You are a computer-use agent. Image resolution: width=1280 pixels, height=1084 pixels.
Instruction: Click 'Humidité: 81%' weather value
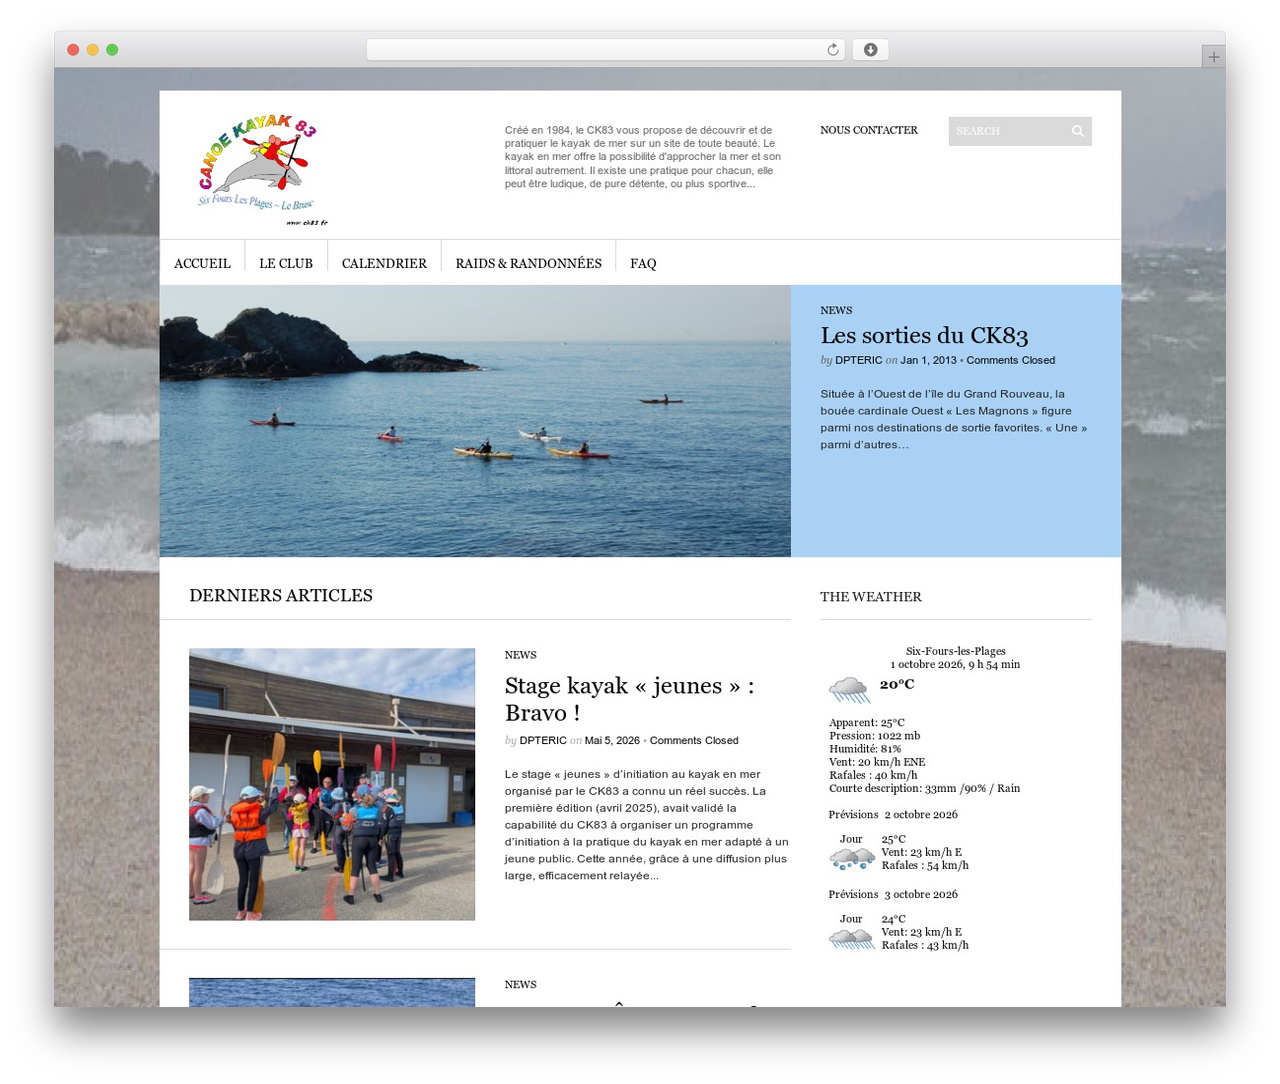click(865, 748)
